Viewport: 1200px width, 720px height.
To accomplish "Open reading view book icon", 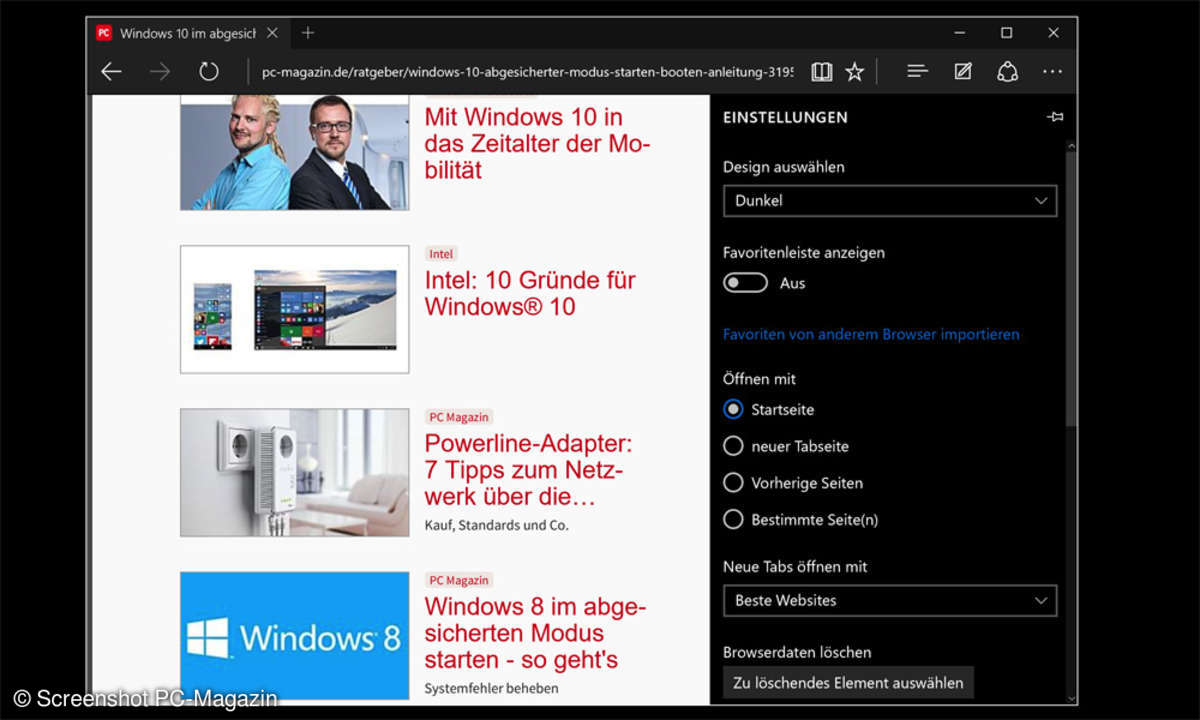I will [x=821, y=72].
